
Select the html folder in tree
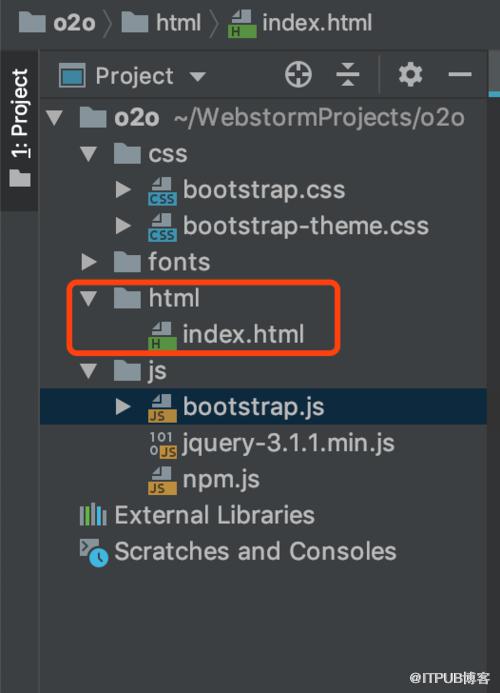click(174, 298)
